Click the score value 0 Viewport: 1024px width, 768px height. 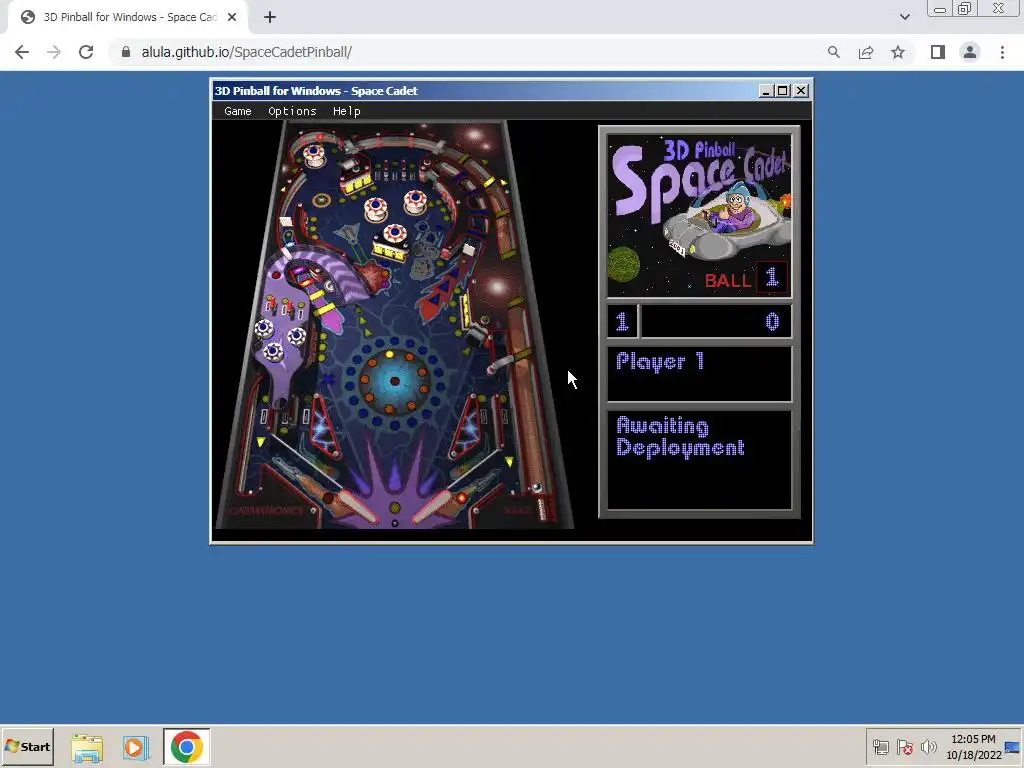pos(772,321)
